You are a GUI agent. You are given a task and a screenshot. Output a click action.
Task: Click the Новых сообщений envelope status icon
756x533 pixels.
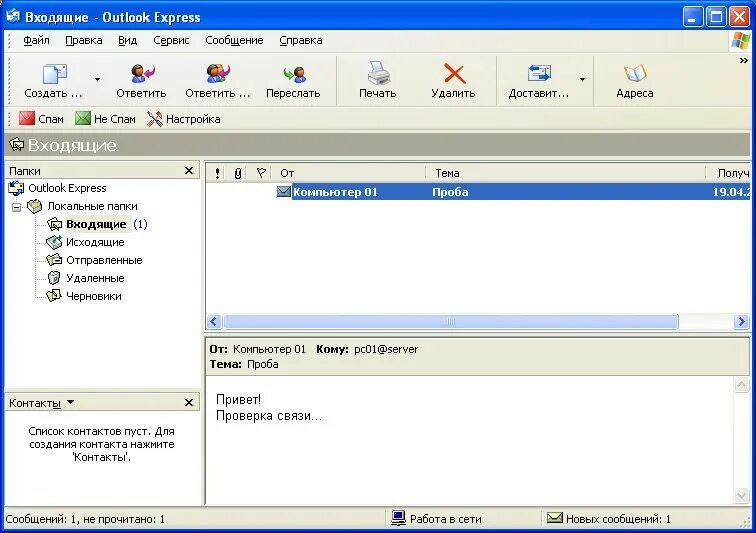click(555, 518)
